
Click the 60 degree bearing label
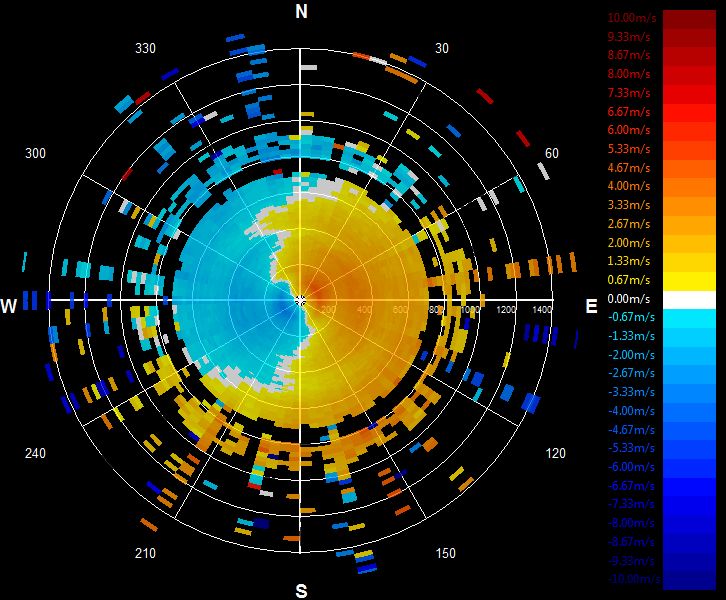551,153
